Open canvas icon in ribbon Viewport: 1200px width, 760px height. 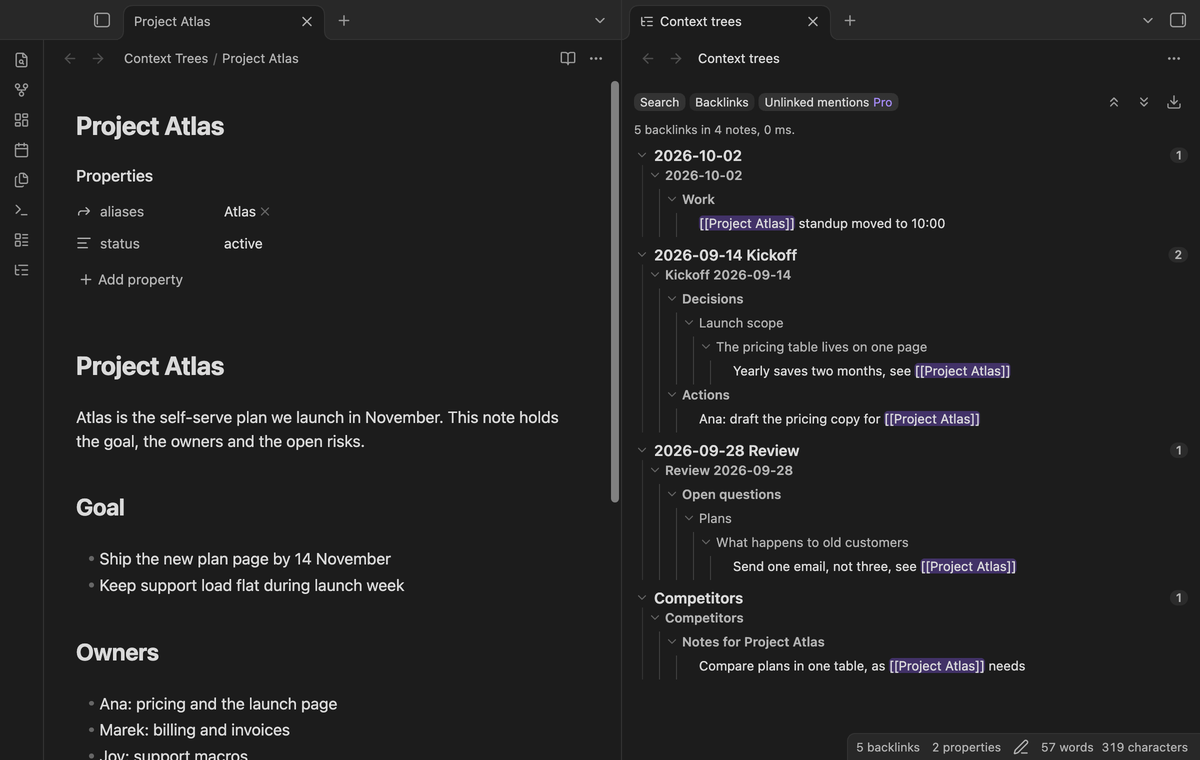(x=21, y=120)
